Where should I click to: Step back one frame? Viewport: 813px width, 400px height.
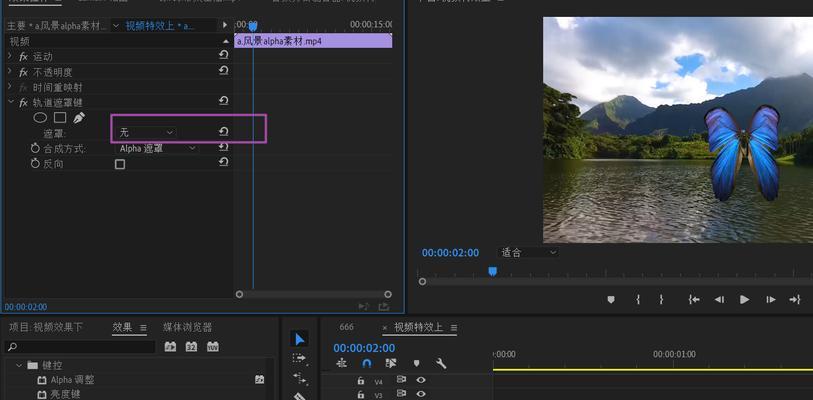point(719,299)
